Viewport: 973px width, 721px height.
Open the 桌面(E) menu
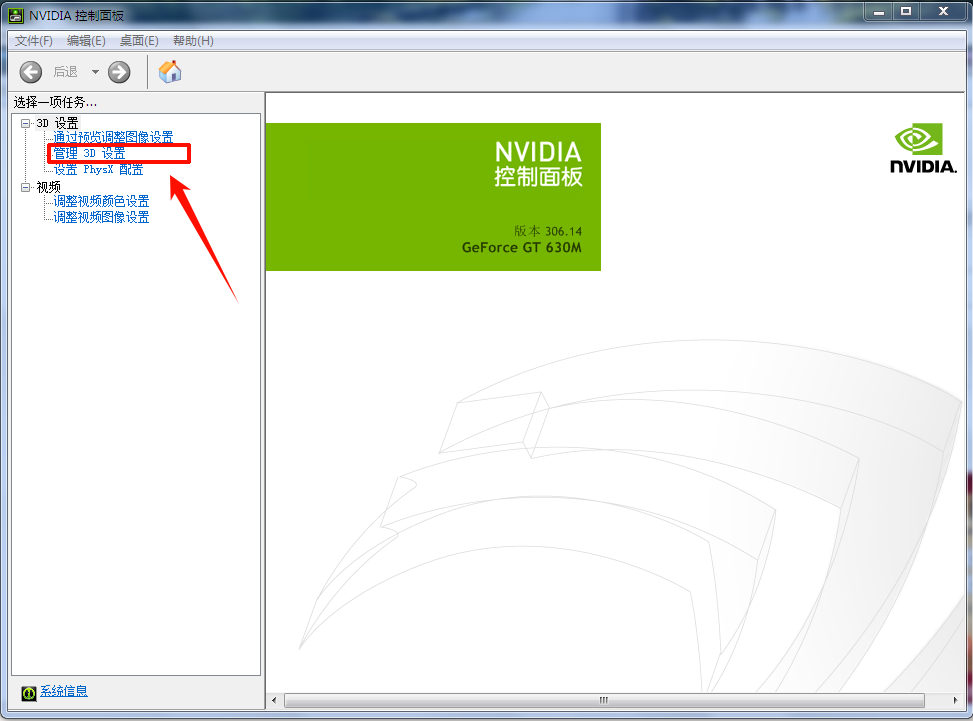coord(139,41)
